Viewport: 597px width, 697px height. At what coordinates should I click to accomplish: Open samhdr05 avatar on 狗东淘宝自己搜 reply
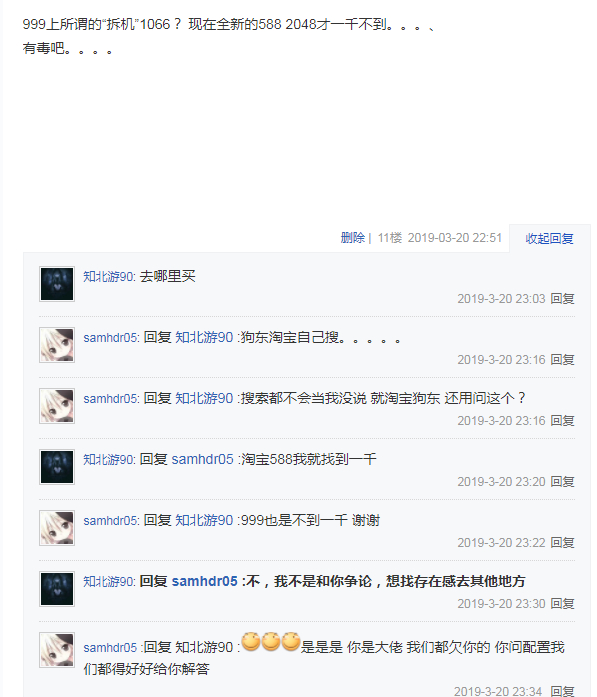57,345
